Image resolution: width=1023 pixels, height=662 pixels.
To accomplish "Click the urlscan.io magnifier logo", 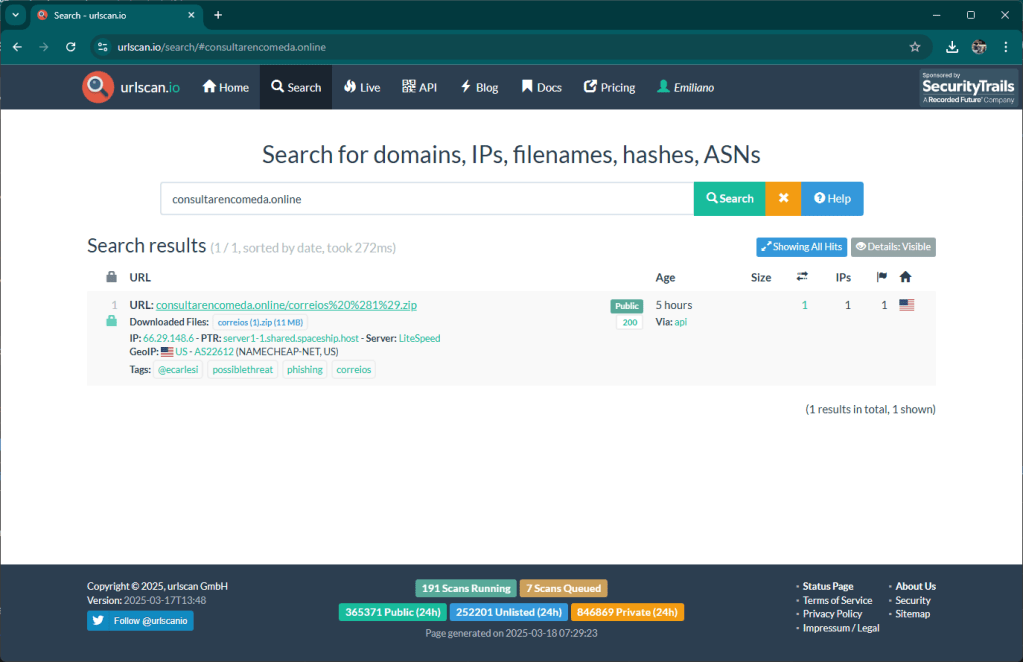I will coord(98,87).
